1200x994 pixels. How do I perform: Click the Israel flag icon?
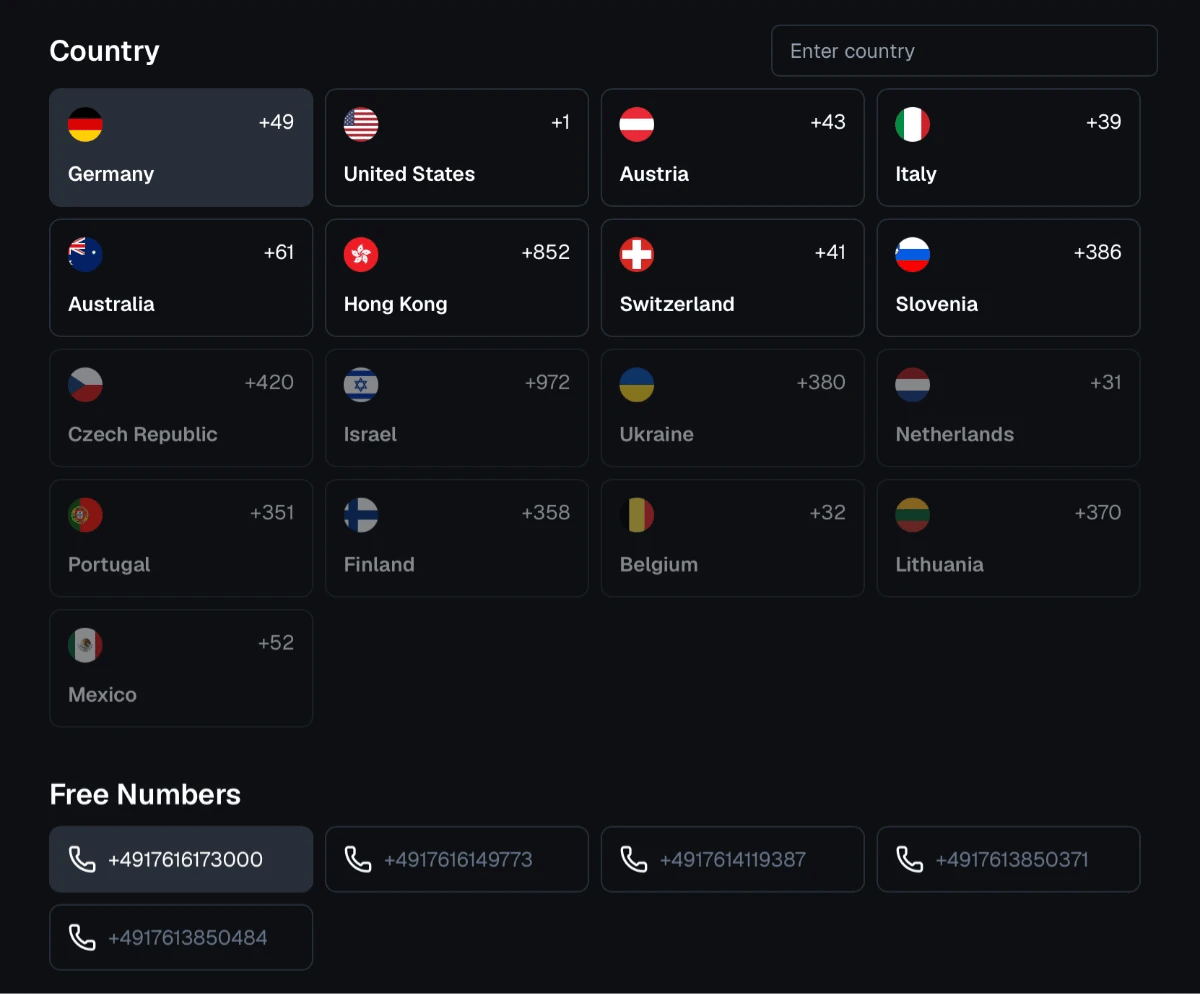tap(361, 385)
